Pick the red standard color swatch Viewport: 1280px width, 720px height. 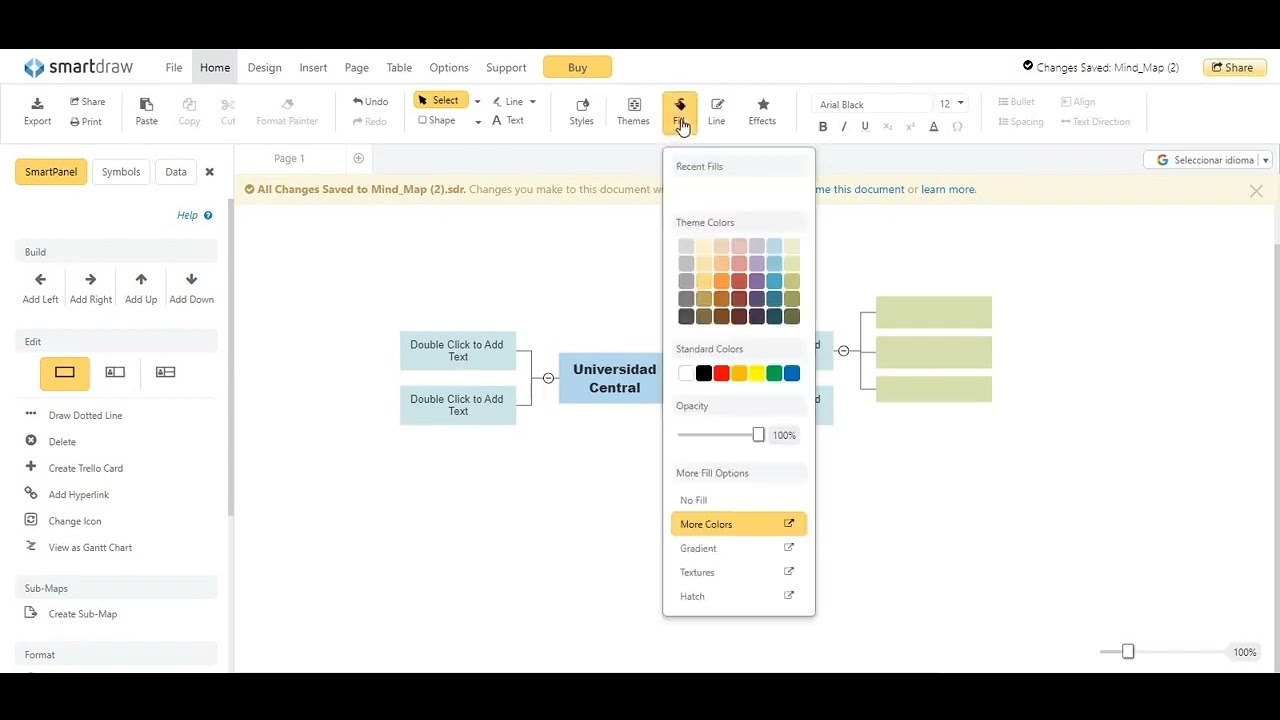click(721, 373)
